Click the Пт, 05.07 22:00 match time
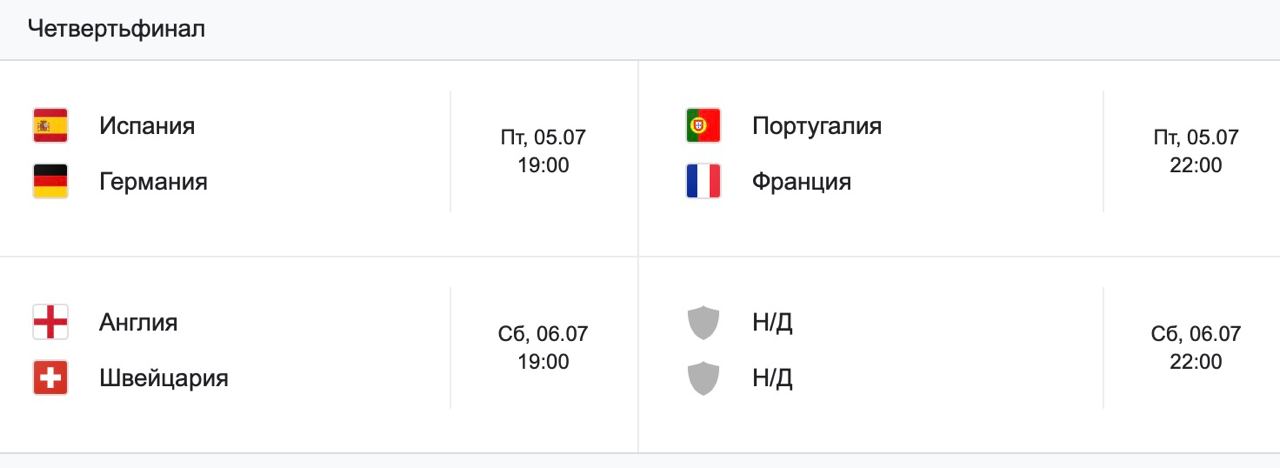 pos(1195,151)
